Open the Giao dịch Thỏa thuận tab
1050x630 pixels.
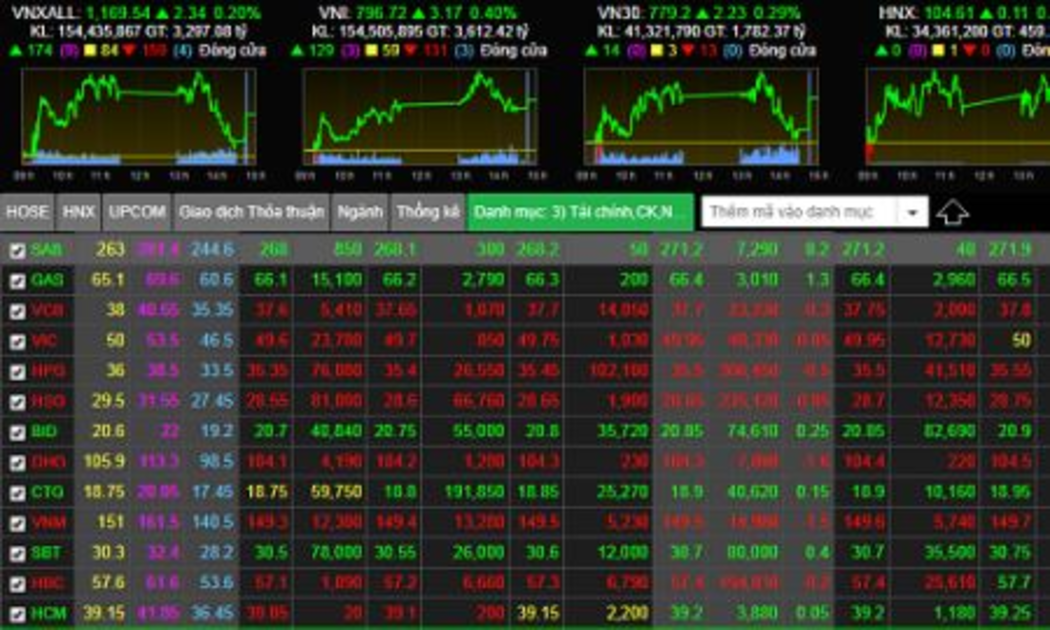coord(251,212)
